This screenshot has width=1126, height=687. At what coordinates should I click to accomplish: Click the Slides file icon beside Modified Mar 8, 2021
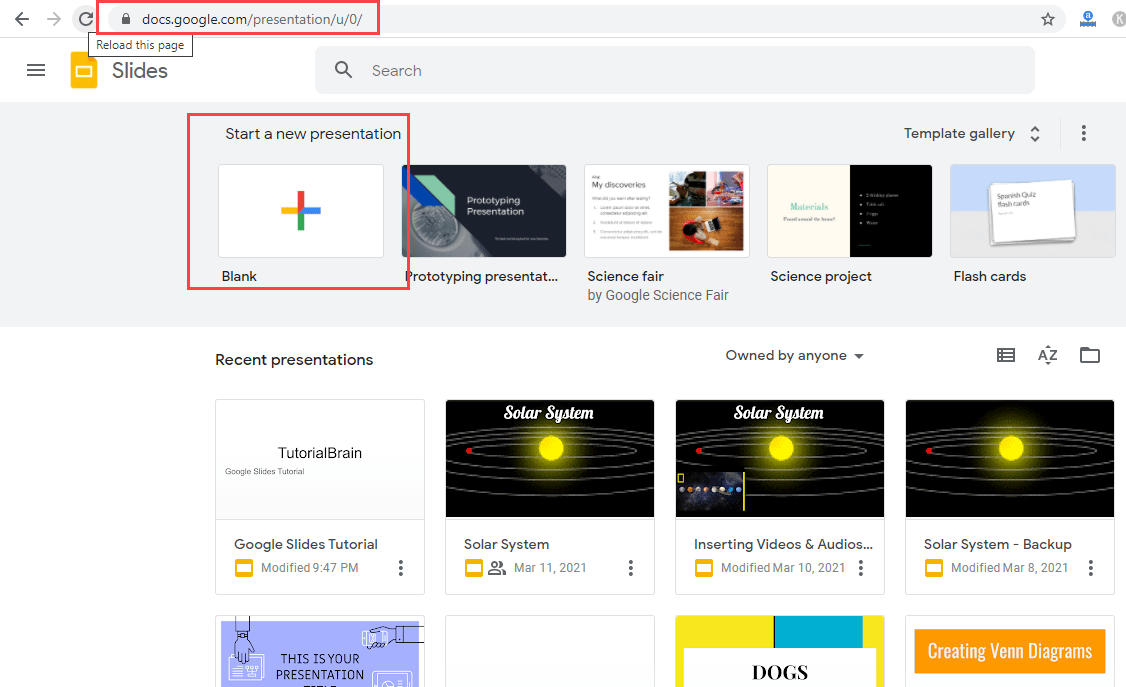pos(934,568)
